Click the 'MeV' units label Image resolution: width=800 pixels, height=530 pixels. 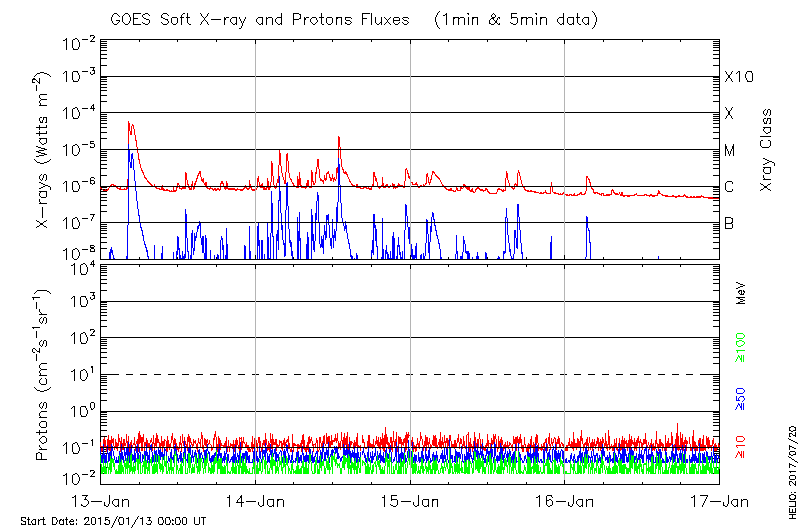pos(742,293)
